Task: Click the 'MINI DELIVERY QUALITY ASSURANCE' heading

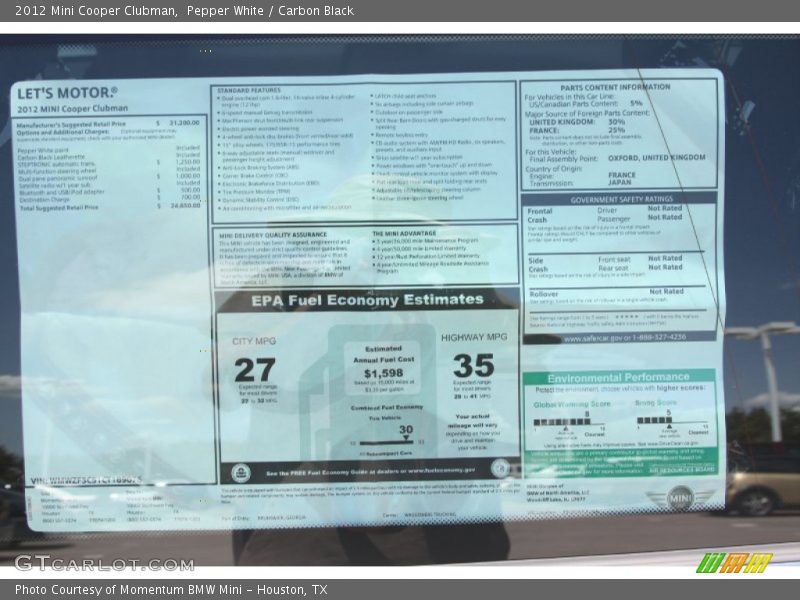Action: [x=273, y=235]
